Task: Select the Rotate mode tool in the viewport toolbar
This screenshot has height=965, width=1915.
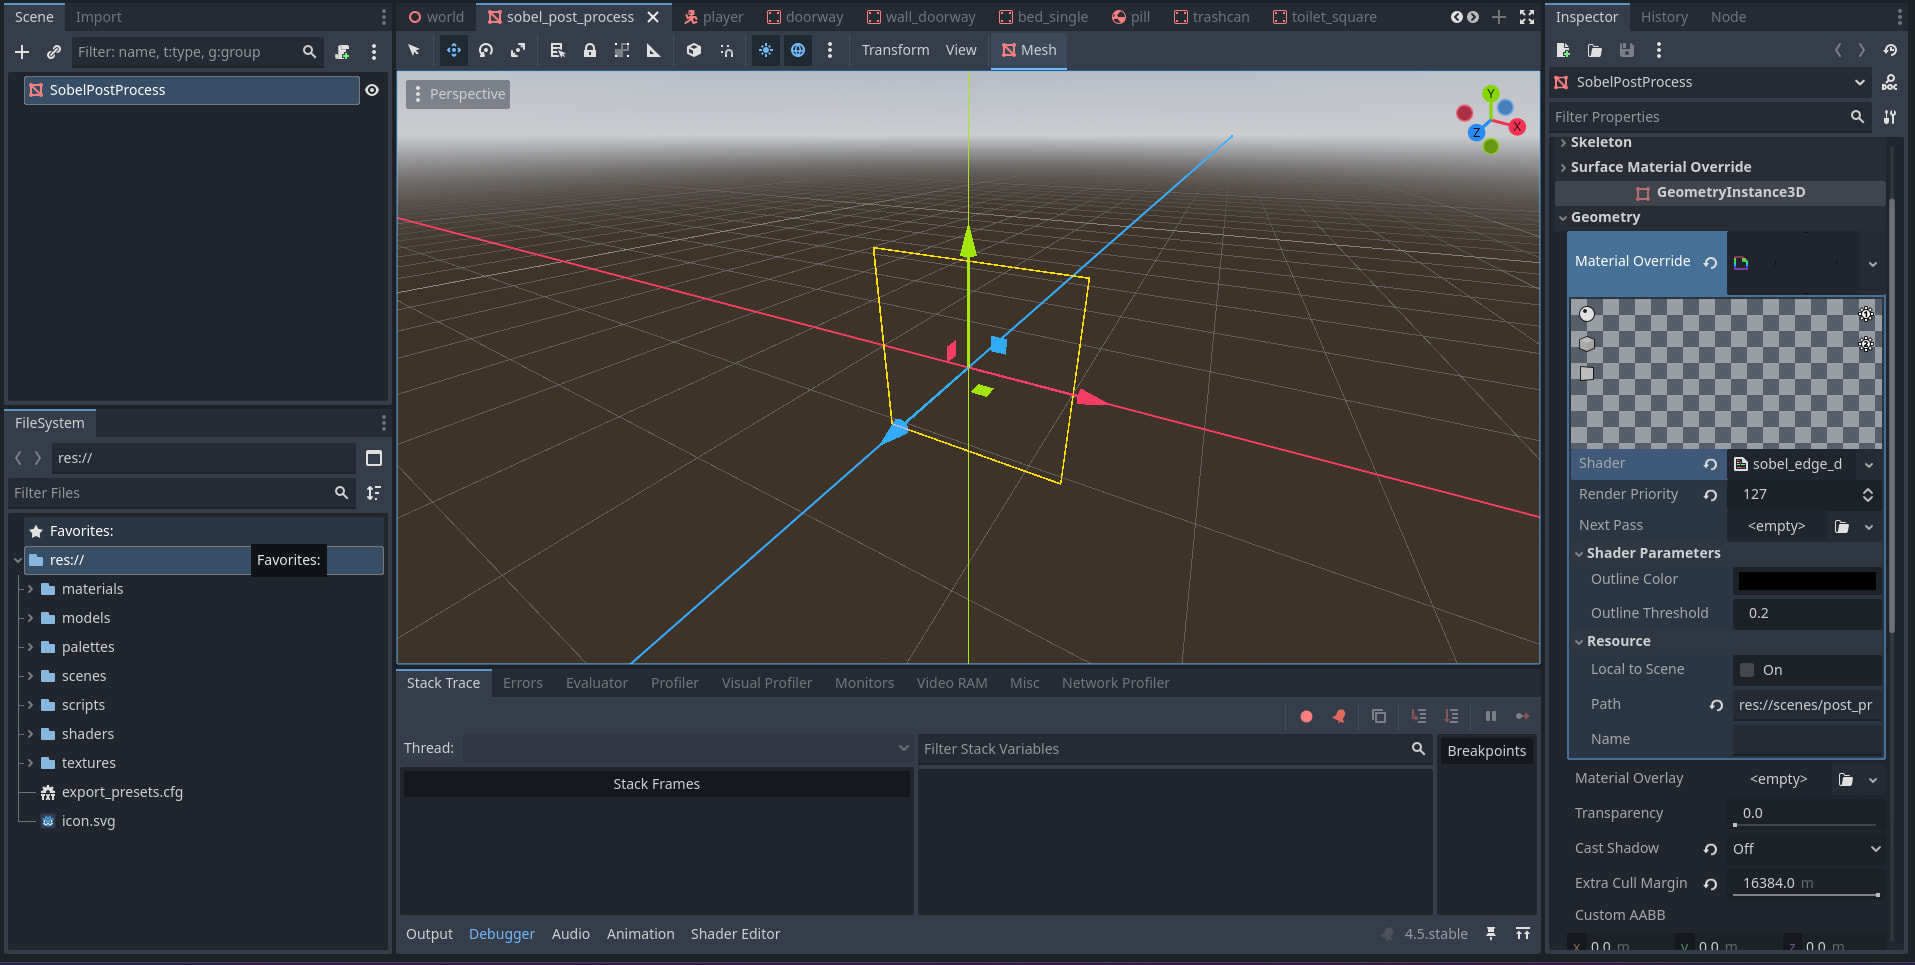Action: [x=486, y=50]
